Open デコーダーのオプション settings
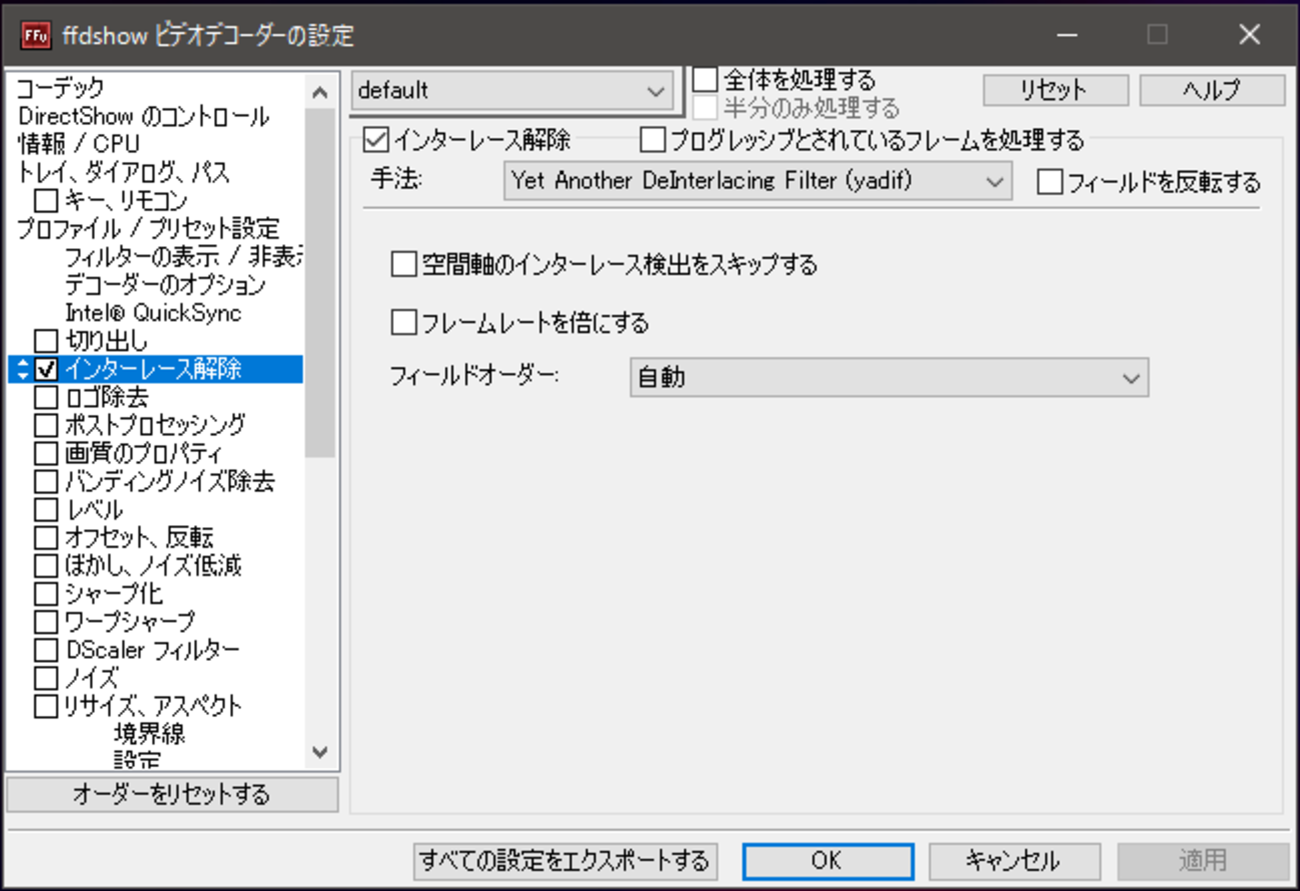This screenshot has width=1300, height=891. pyautogui.click(x=165, y=285)
